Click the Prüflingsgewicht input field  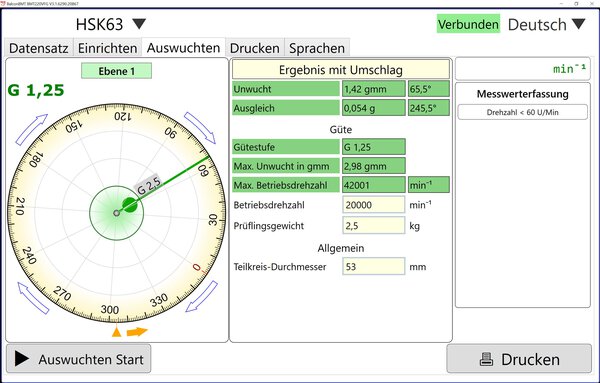click(x=373, y=225)
